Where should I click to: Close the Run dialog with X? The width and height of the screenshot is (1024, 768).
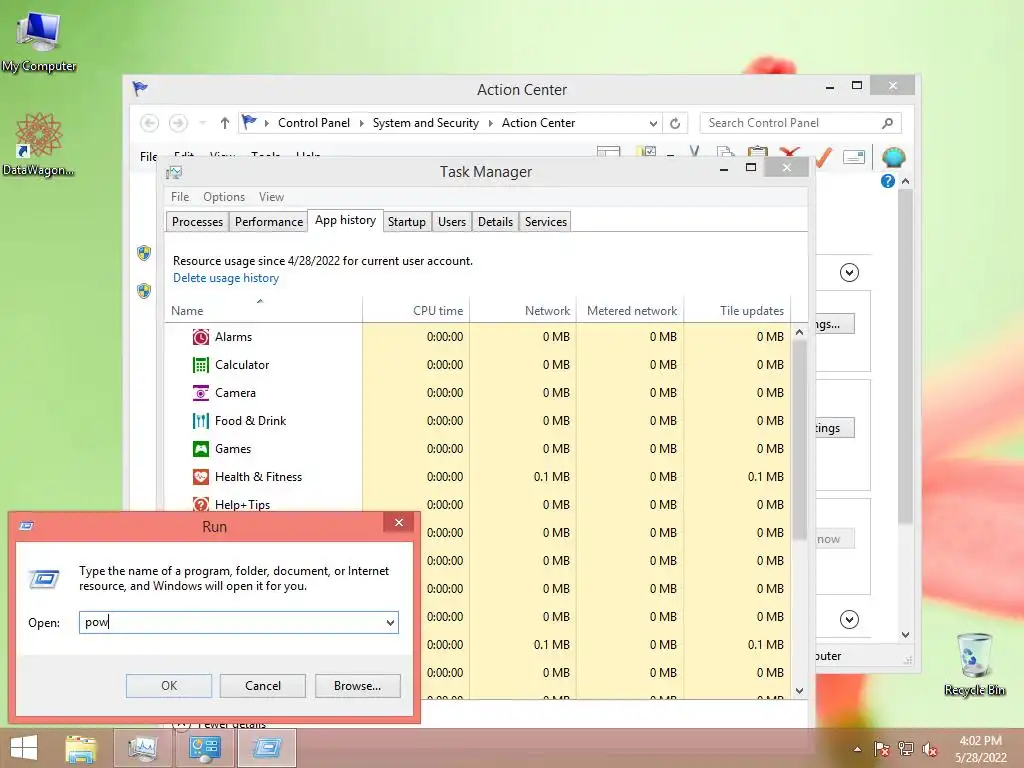tap(399, 522)
